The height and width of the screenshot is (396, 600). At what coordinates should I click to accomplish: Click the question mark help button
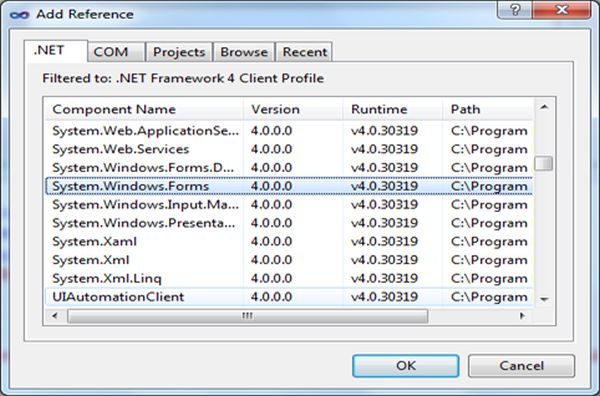pyautogui.click(x=515, y=10)
